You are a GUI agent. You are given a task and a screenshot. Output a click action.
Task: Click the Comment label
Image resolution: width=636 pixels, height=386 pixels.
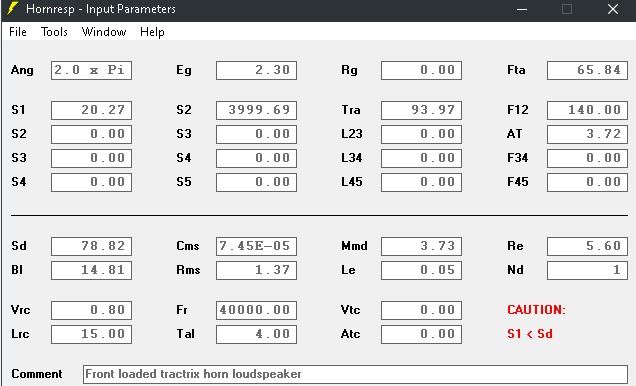(x=37, y=374)
